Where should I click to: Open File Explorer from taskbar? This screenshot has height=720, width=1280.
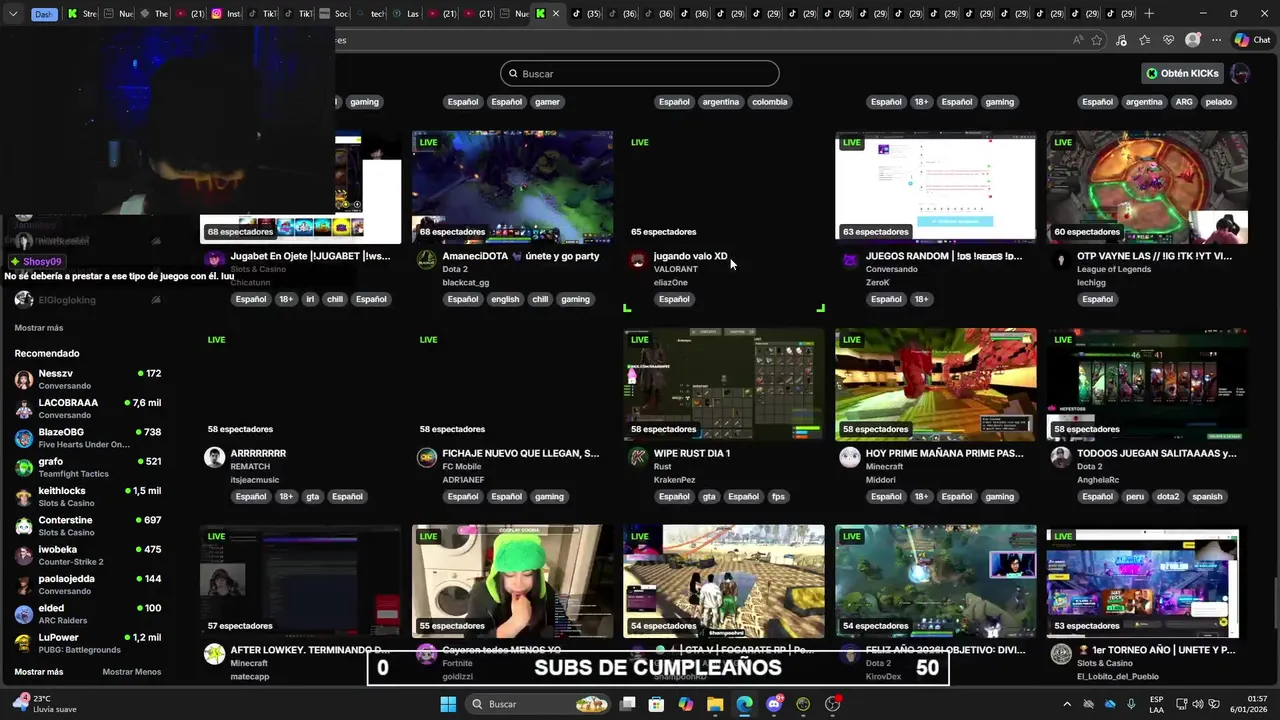tap(715, 704)
